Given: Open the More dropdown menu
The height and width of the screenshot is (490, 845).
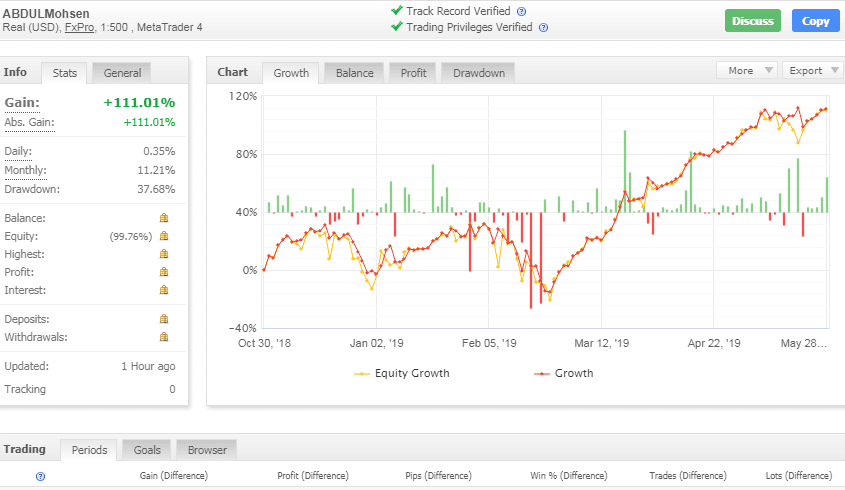Looking at the screenshot, I should [x=746, y=71].
